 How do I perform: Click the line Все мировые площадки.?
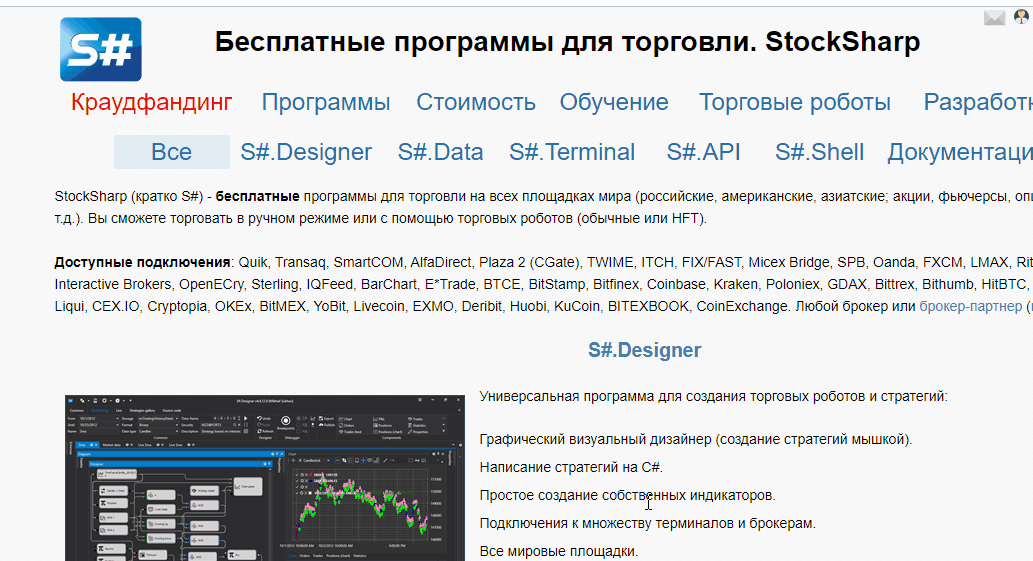click(x=559, y=551)
